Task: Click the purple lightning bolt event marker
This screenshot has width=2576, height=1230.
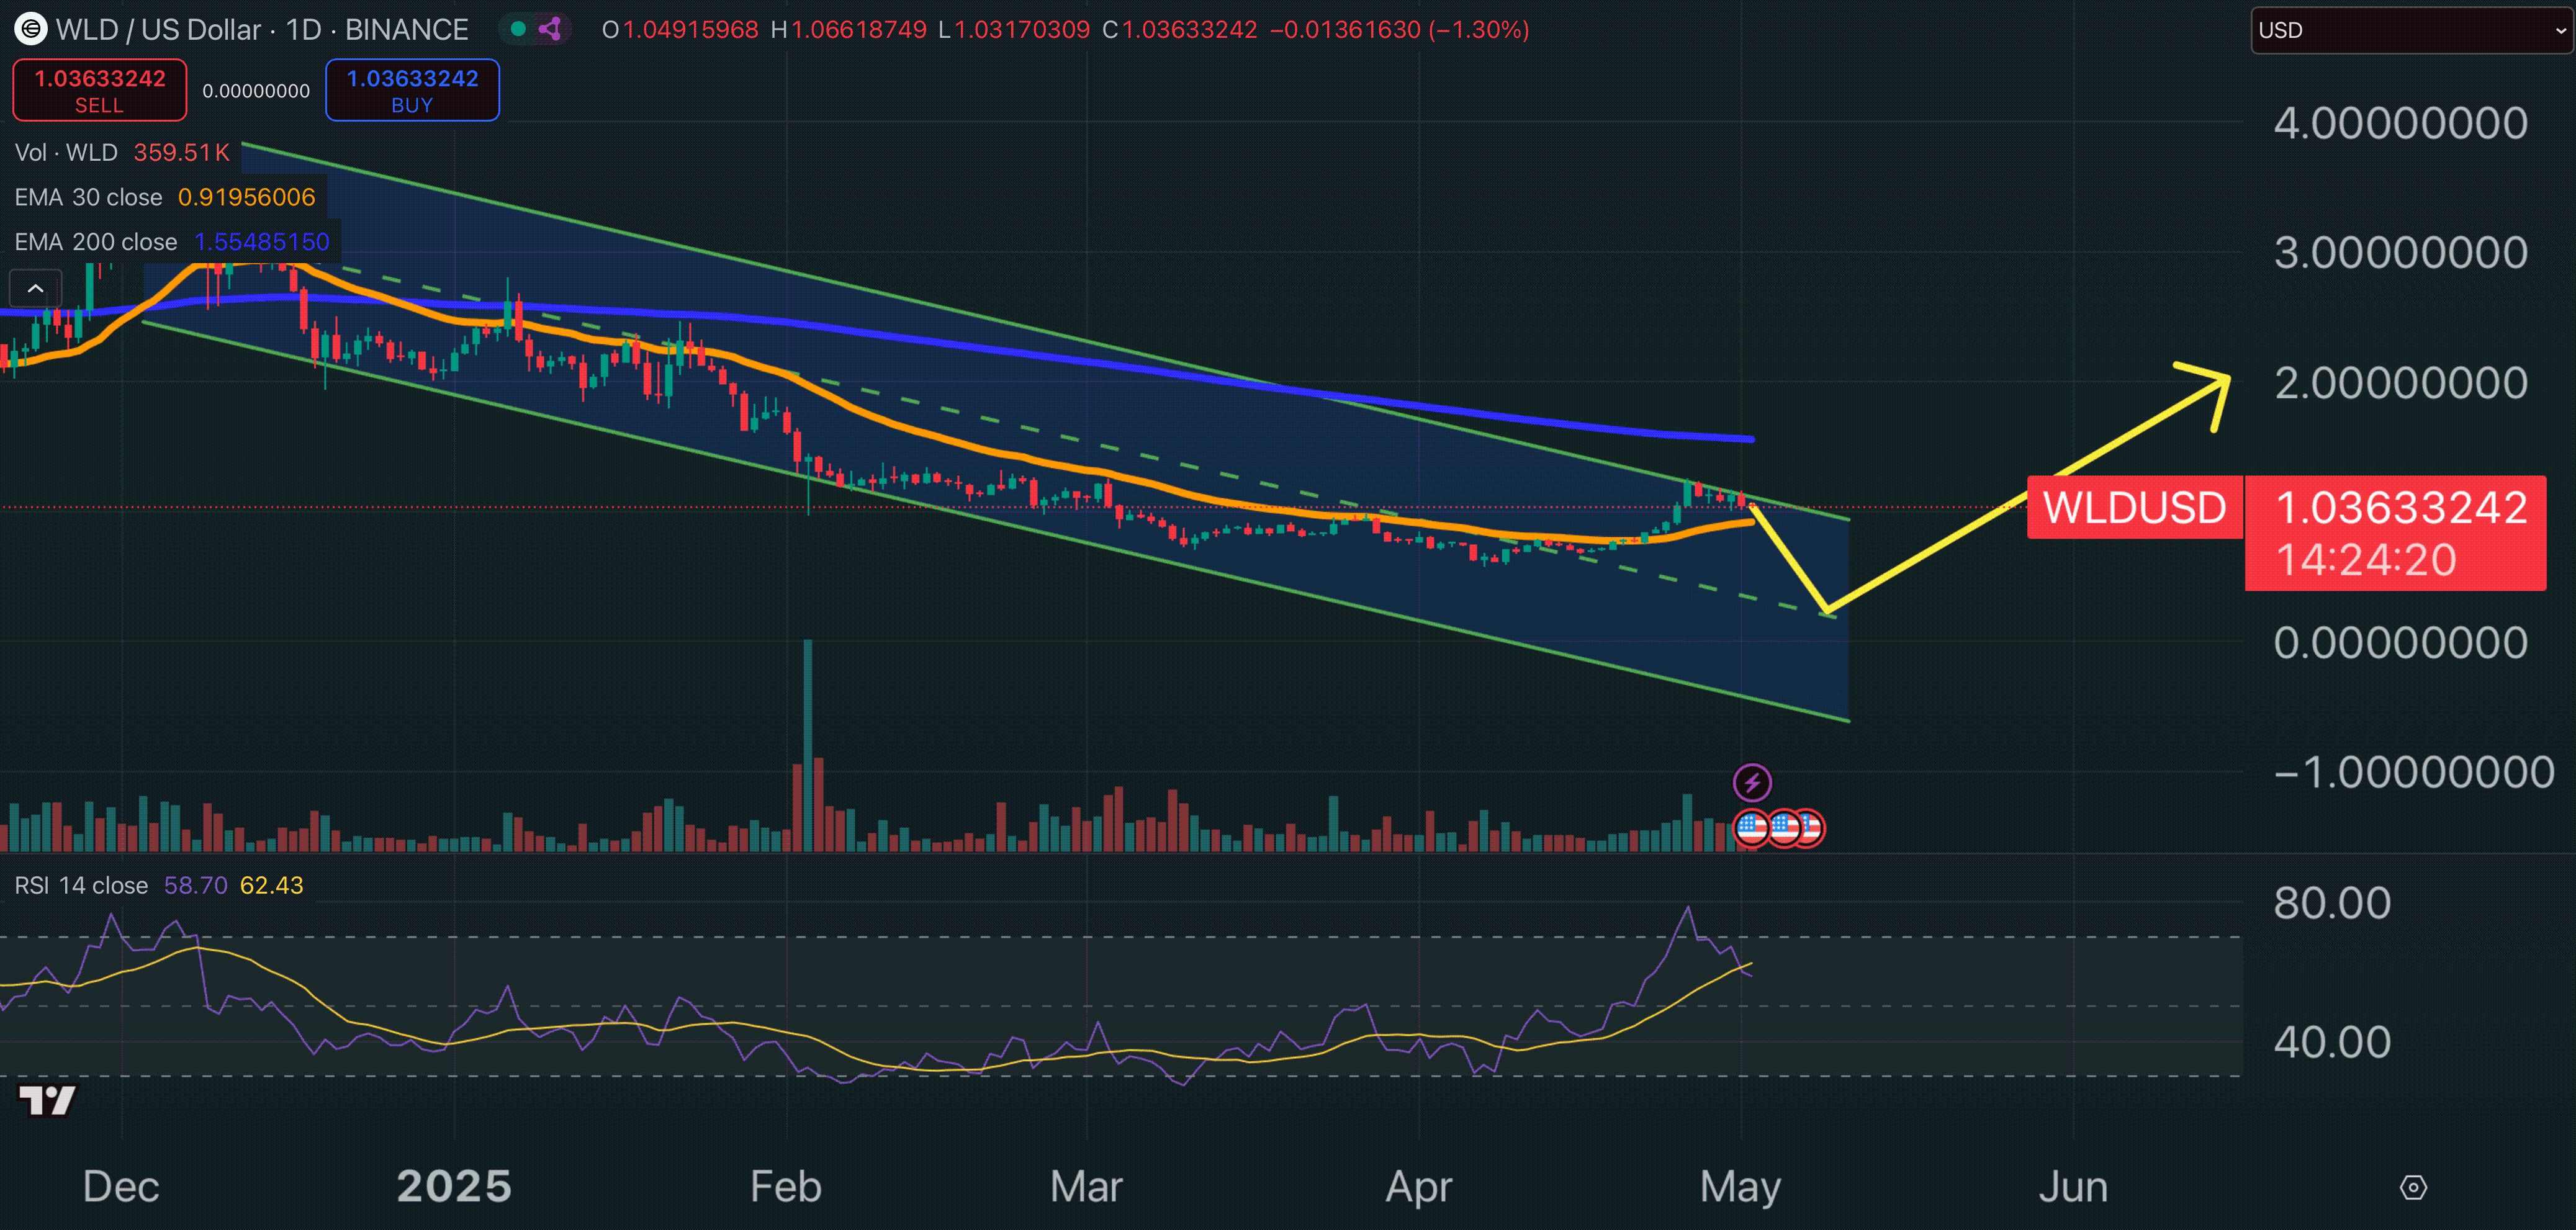Action: pos(1752,782)
